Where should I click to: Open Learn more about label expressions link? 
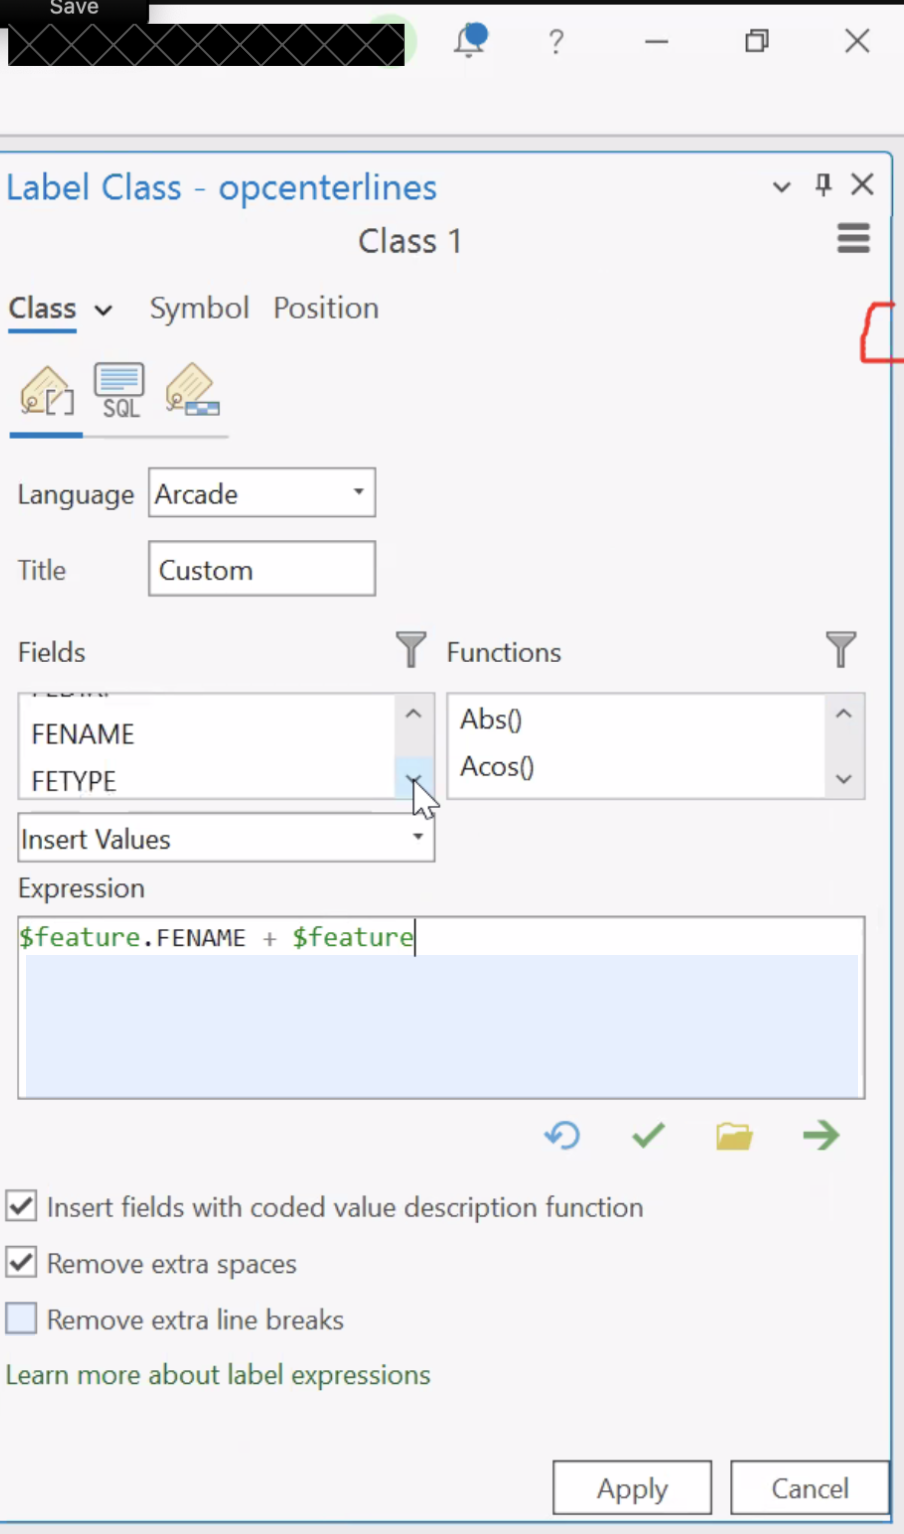[x=218, y=1375]
